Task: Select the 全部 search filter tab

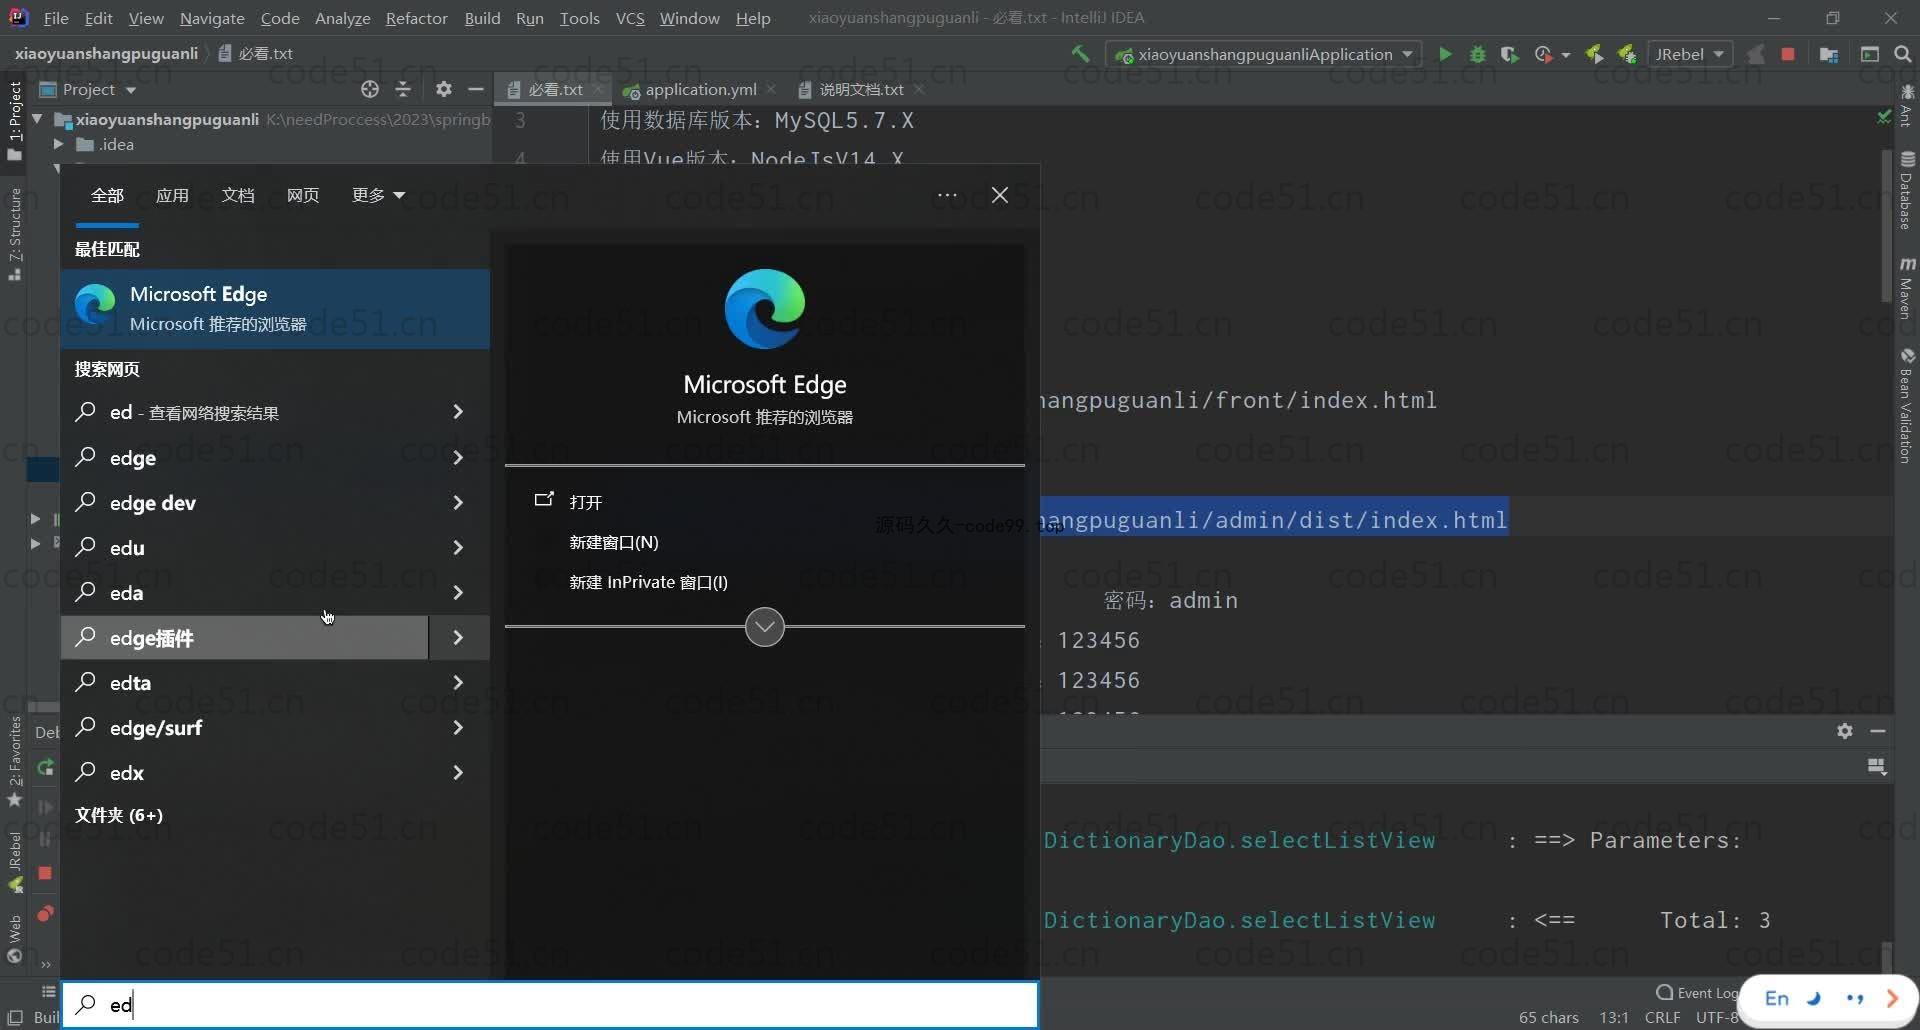Action: pyautogui.click(x=107, y=195)
